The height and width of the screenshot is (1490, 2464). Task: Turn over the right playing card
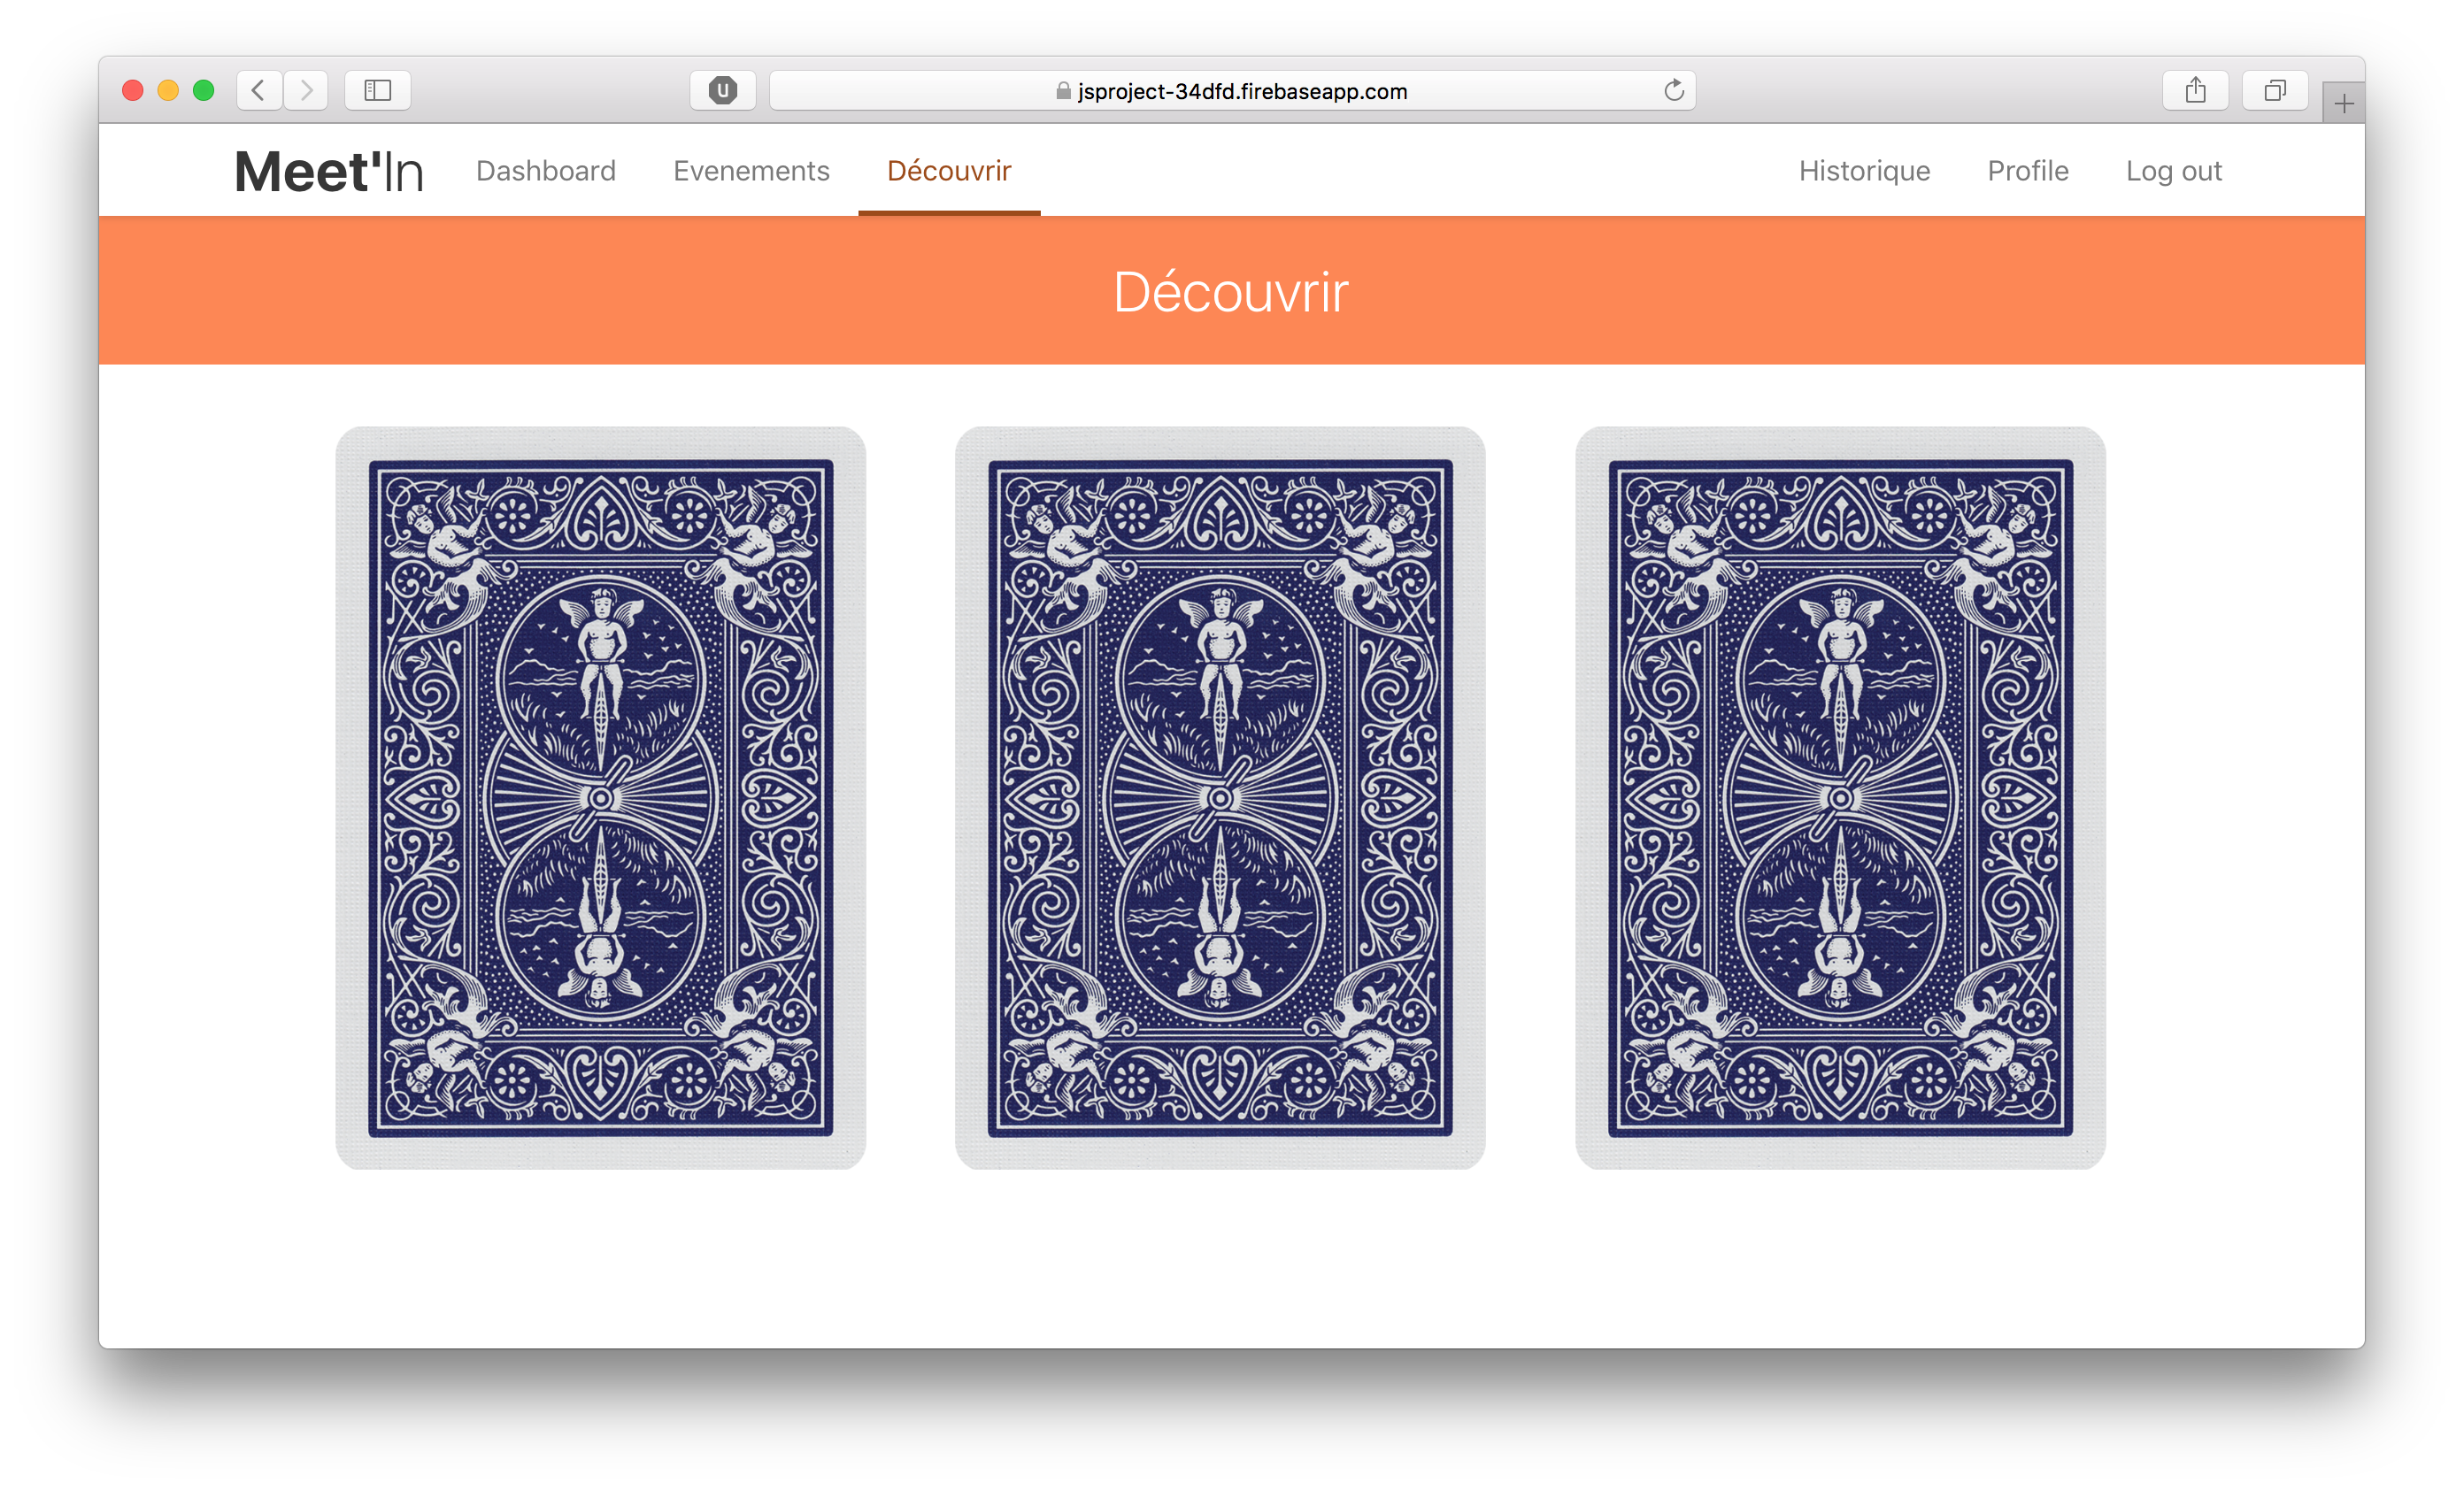(1839, 797)
